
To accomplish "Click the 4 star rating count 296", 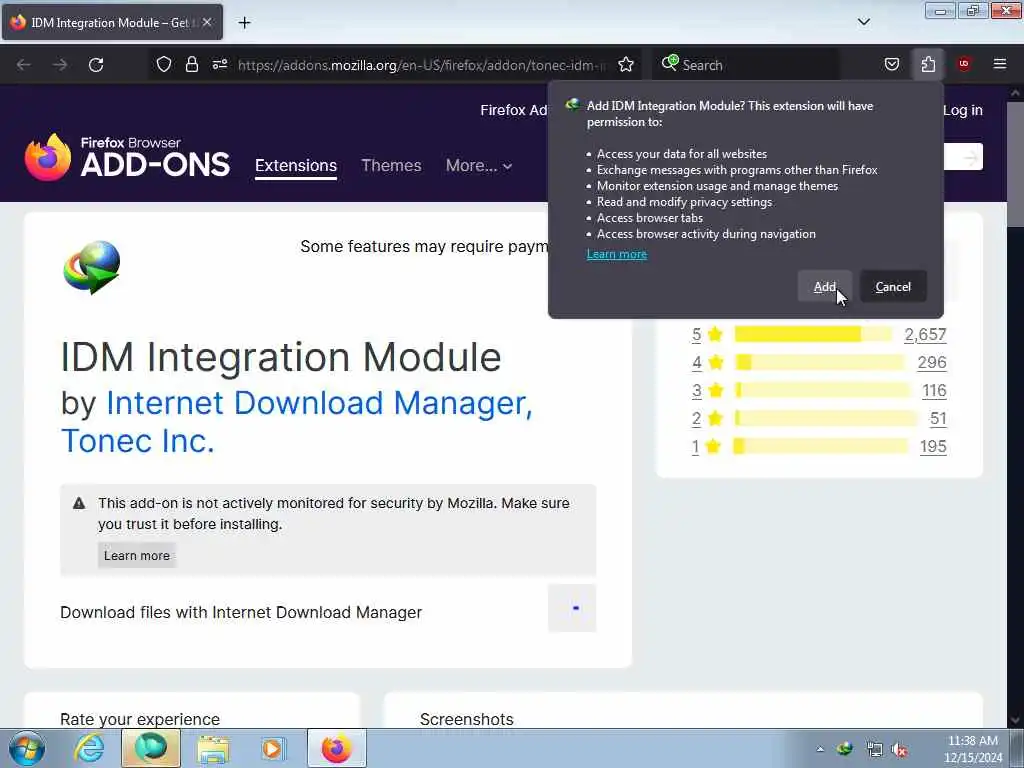I will [x=931, y=362].
